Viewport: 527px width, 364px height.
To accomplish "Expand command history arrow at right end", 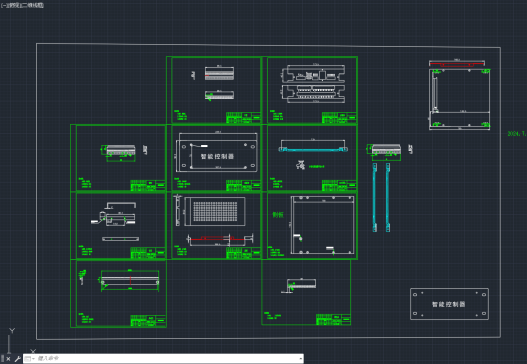I will tap(300, 359).
